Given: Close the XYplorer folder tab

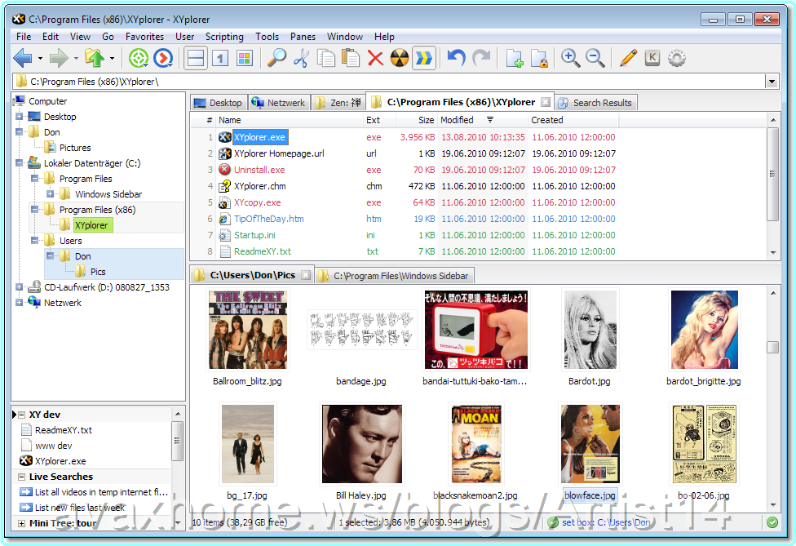Looking at the screenshot, I should (x=545, y=102).
